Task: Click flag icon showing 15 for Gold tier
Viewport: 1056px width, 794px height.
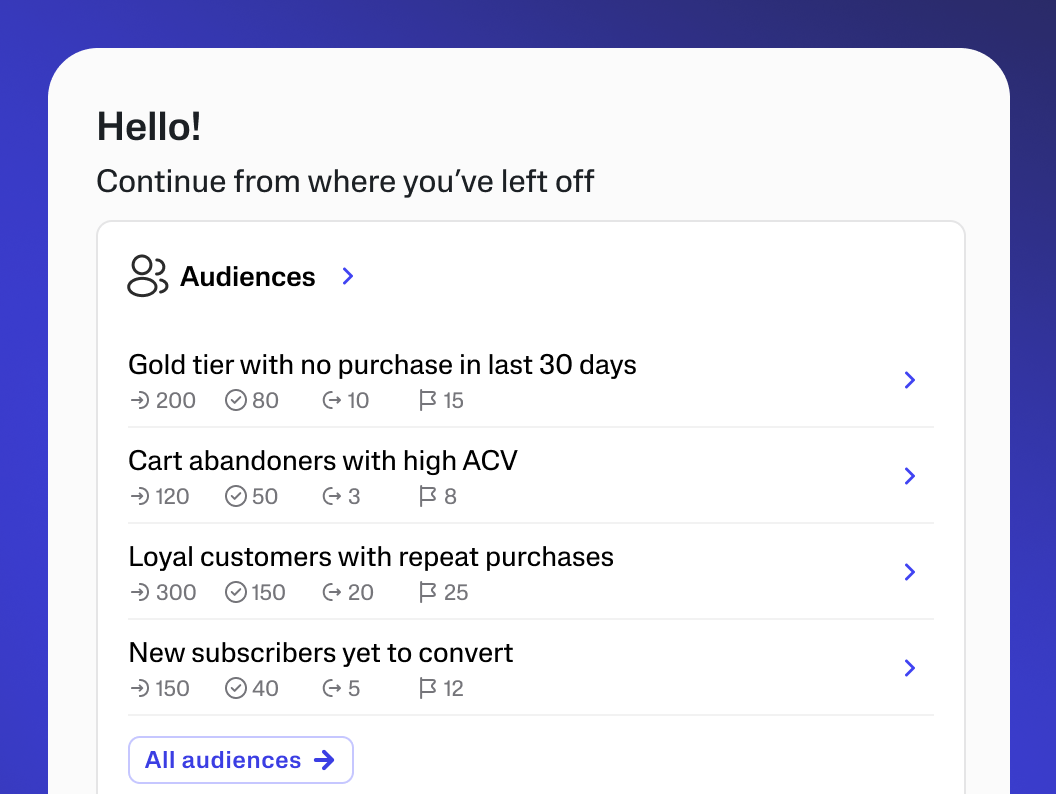Action: pos(428,401)
